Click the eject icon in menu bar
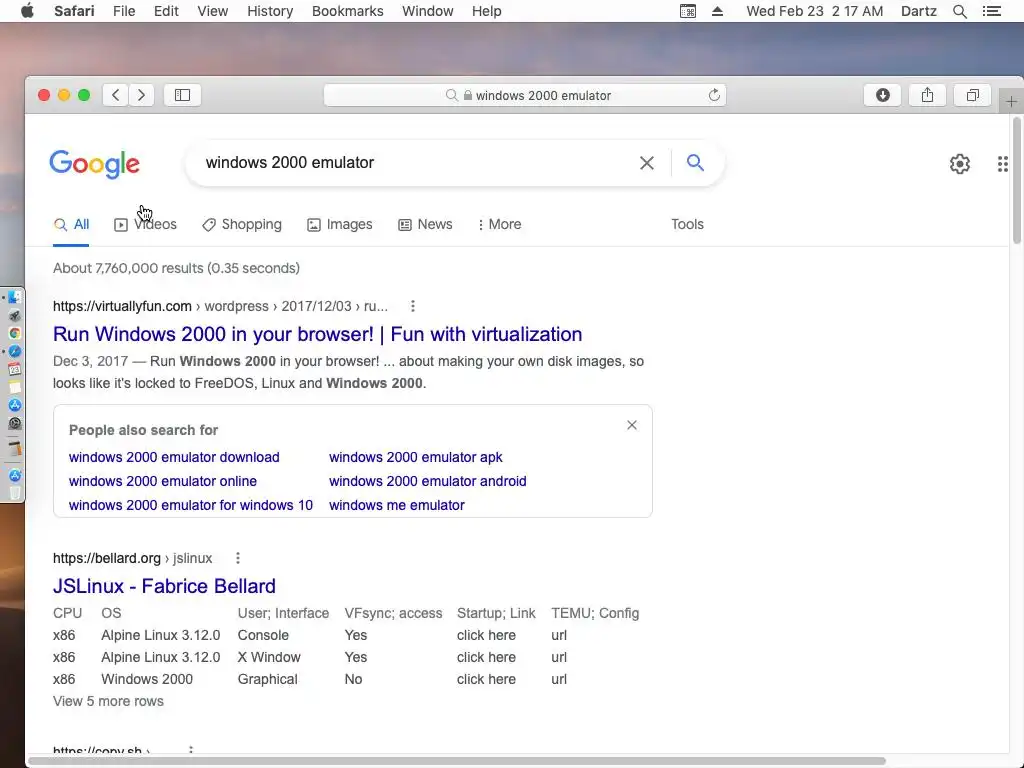 pyautogui.click(x=717, y=11)
